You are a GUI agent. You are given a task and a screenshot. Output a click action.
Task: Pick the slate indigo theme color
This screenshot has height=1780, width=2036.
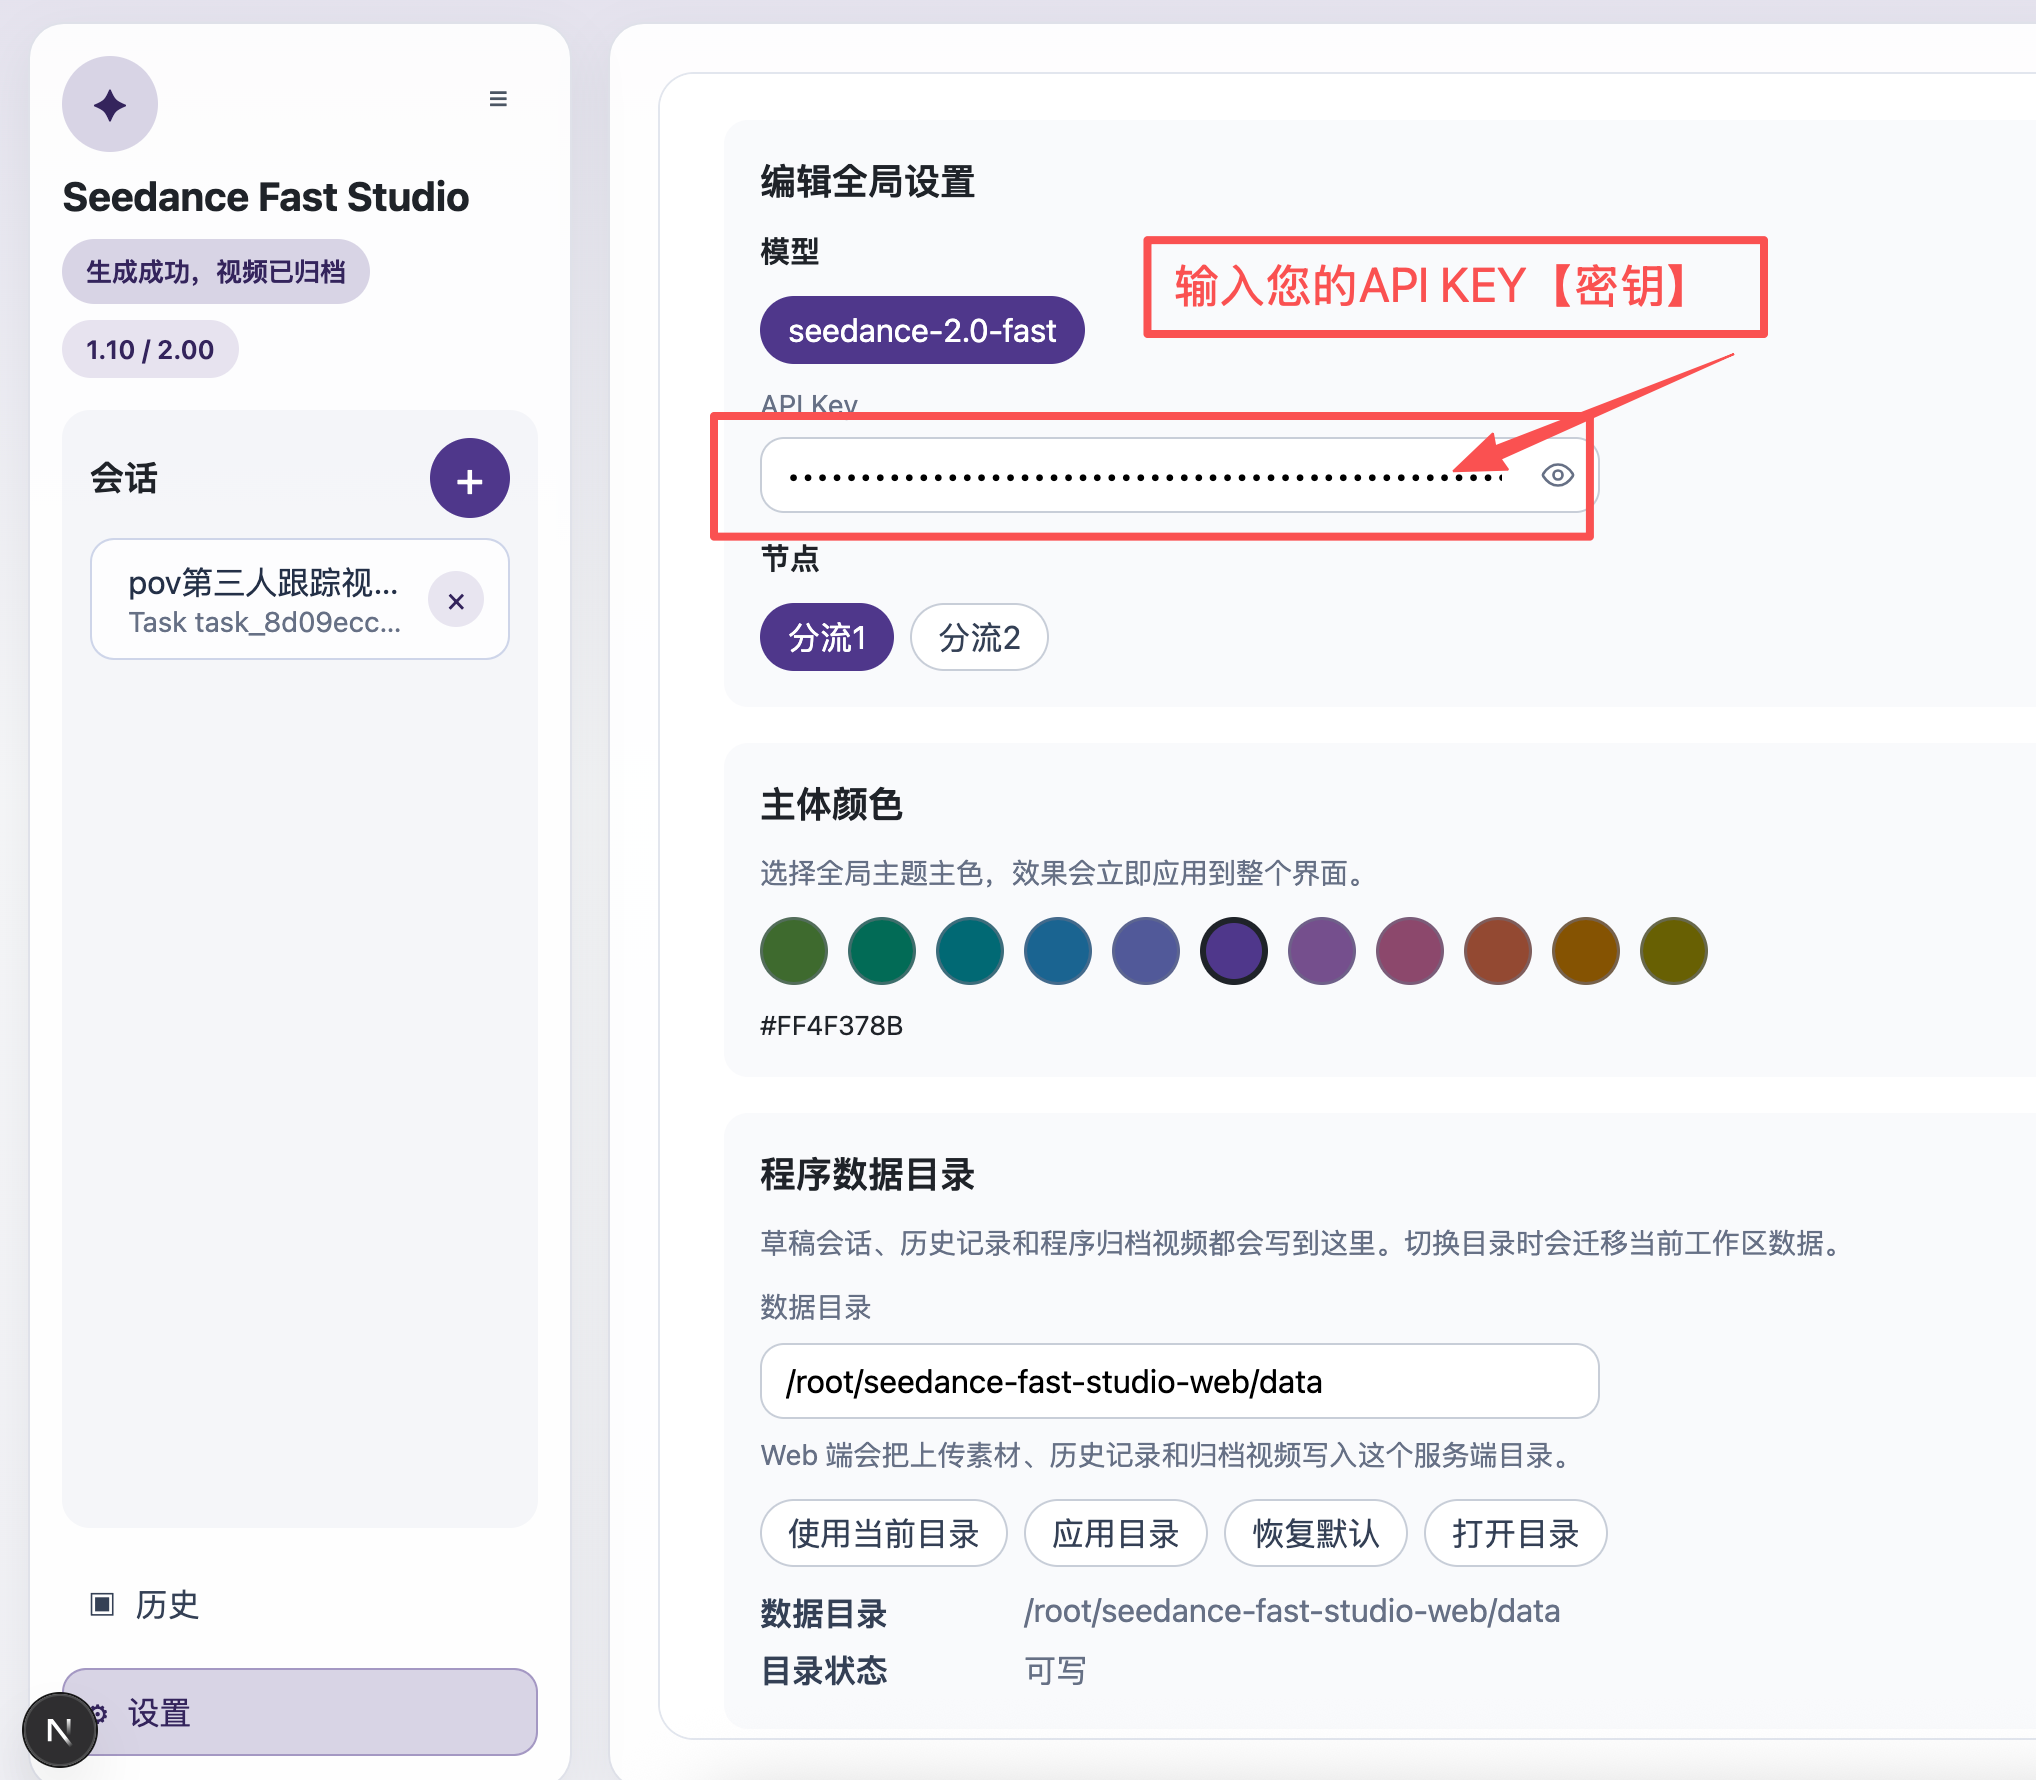[x=1146, y=951]
